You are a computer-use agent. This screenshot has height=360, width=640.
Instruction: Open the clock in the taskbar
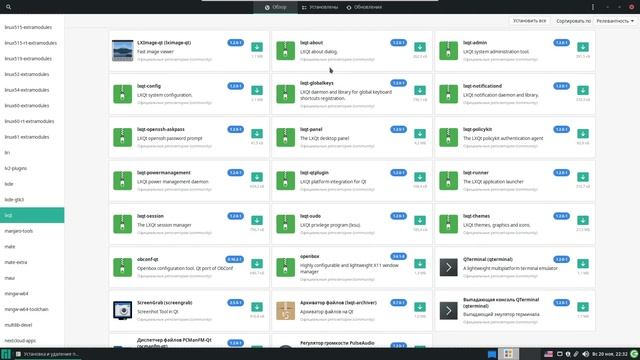point(609,354)
